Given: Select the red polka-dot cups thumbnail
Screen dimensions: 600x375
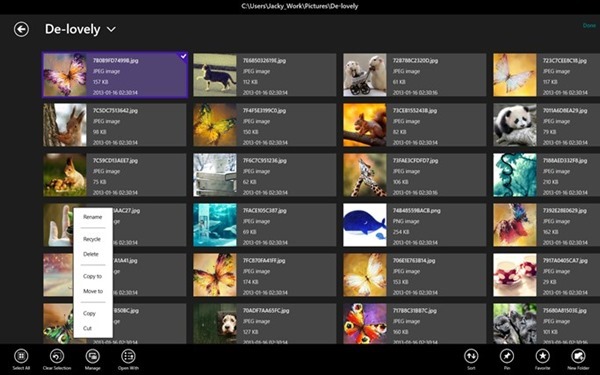Looking at the screenshot, I should [x=515, y=275].
